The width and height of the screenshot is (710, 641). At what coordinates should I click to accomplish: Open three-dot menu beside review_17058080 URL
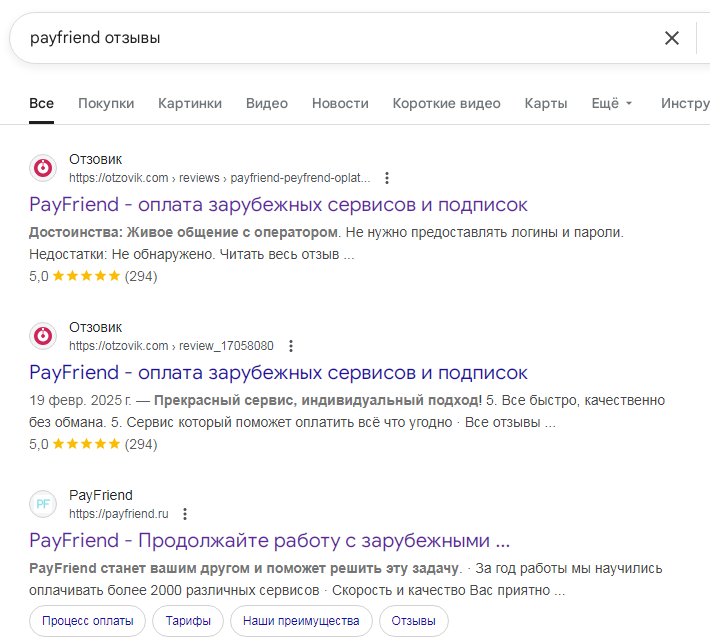point(291,346)
